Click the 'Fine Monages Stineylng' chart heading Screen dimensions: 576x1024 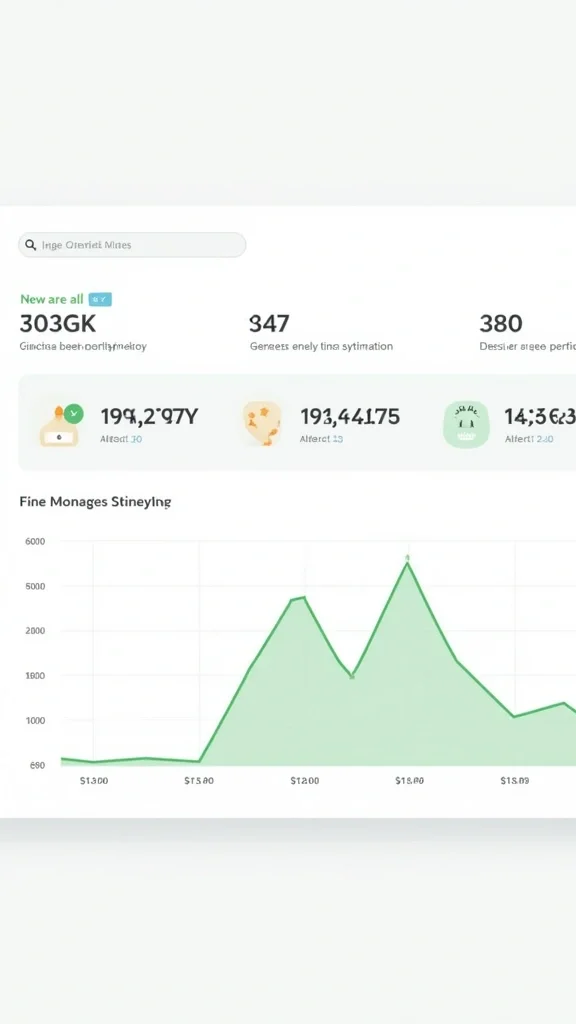click(x=95, y=502)
